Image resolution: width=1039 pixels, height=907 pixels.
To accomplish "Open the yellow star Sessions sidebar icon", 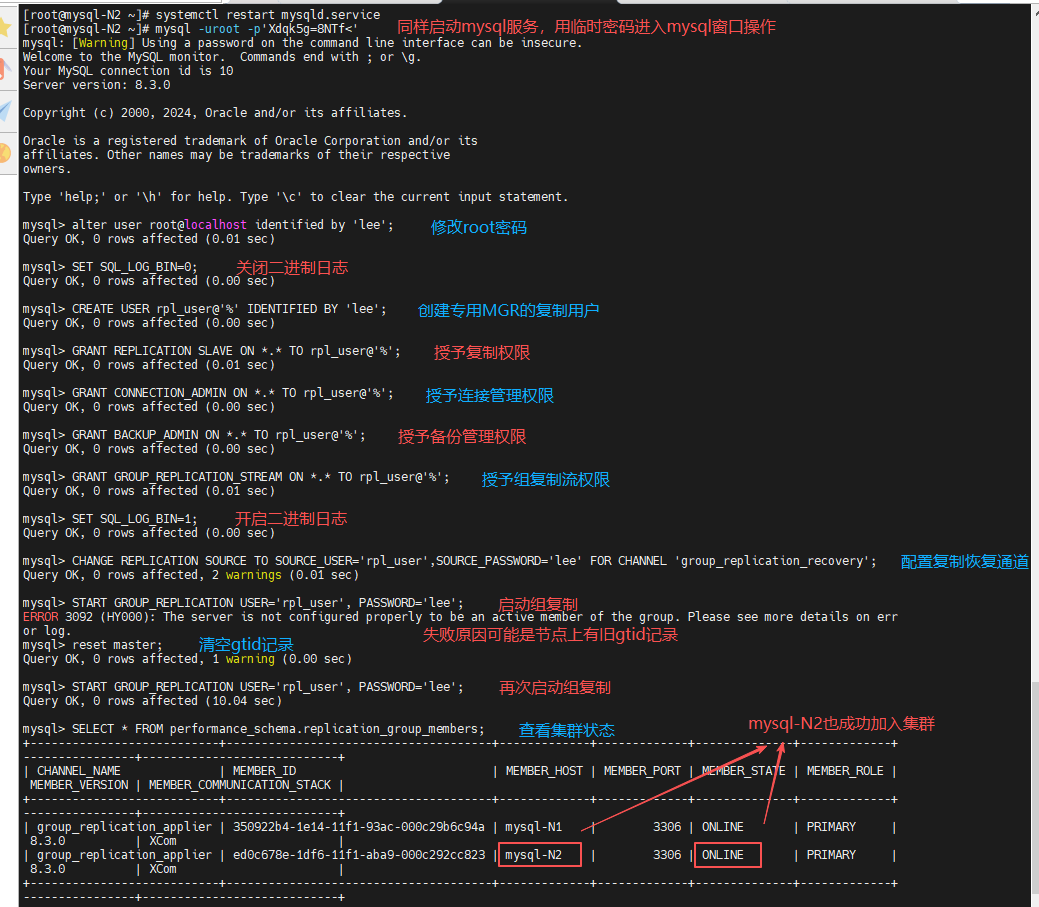I will 5,27.
